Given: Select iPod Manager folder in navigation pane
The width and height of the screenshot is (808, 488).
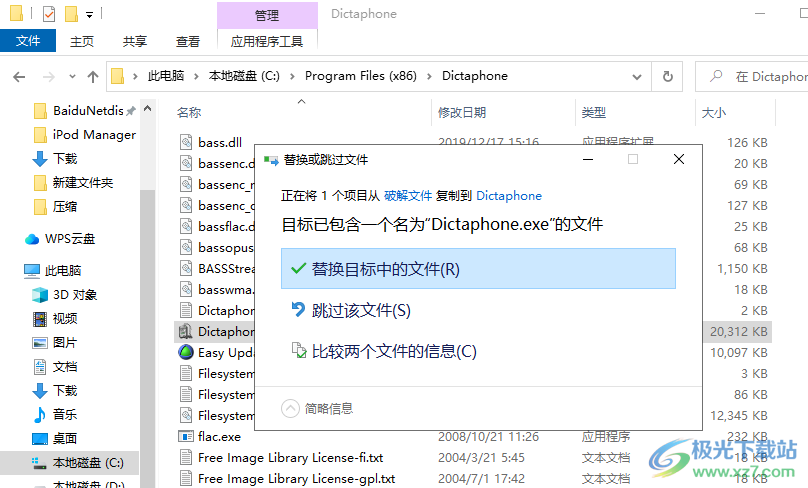Looking at the screenshot, I should pos(85,134).
